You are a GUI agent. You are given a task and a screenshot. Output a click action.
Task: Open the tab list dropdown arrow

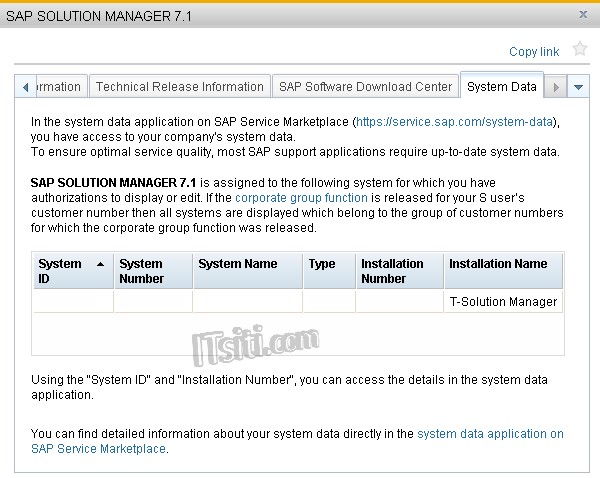pyautogui.click(x=579, y=87)
